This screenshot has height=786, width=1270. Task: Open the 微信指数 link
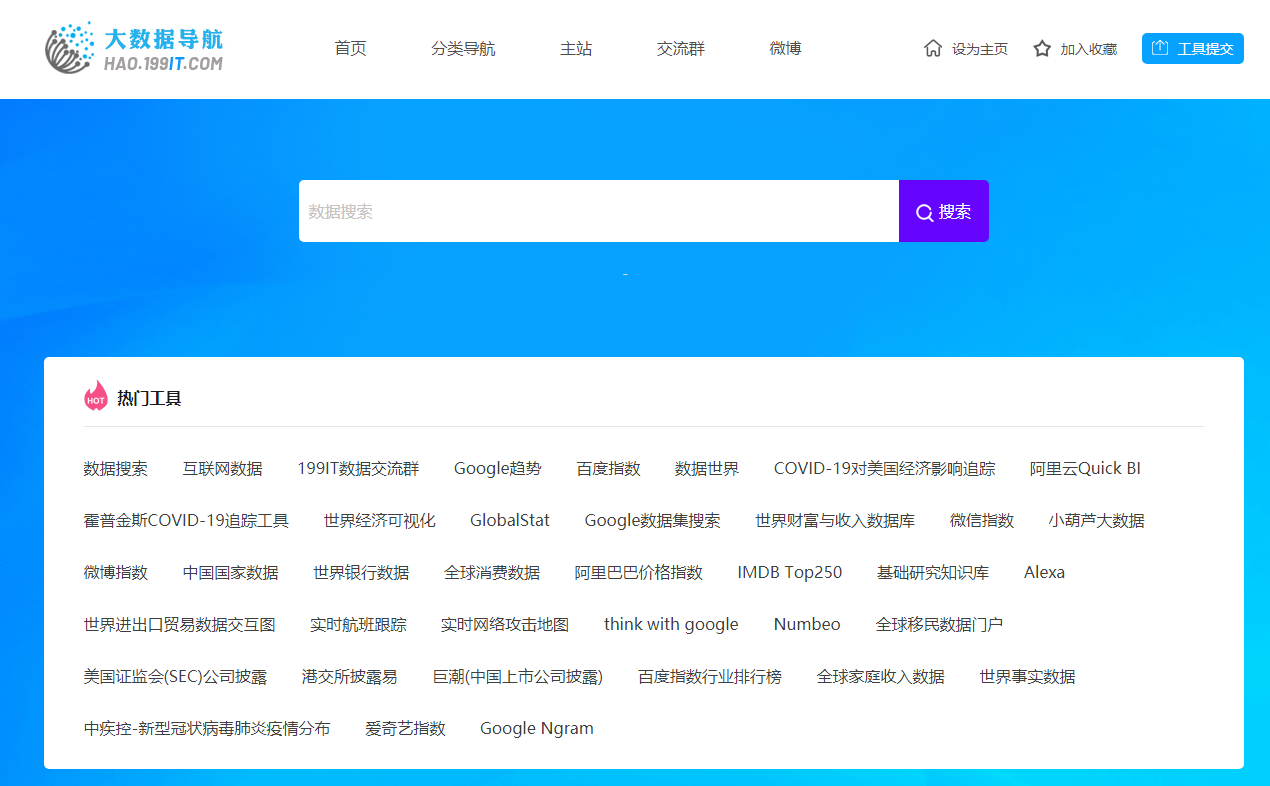(x=981, y=520)
